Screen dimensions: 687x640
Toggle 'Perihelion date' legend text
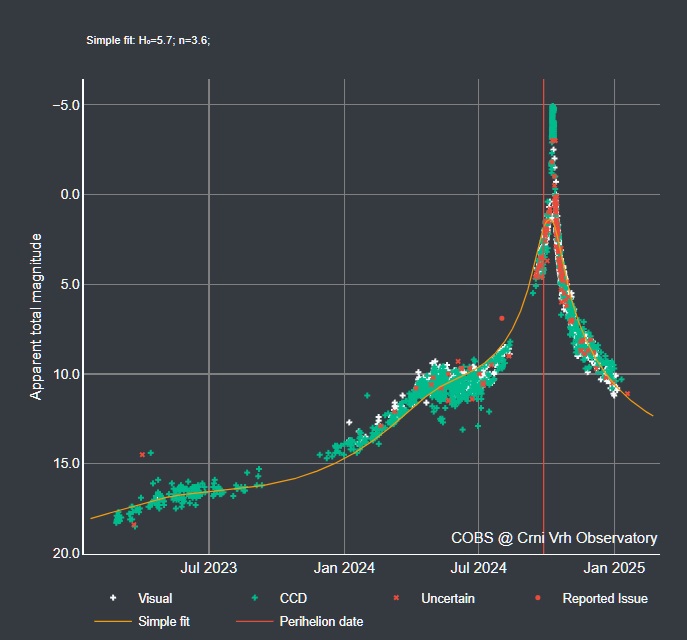pos(321,621)
